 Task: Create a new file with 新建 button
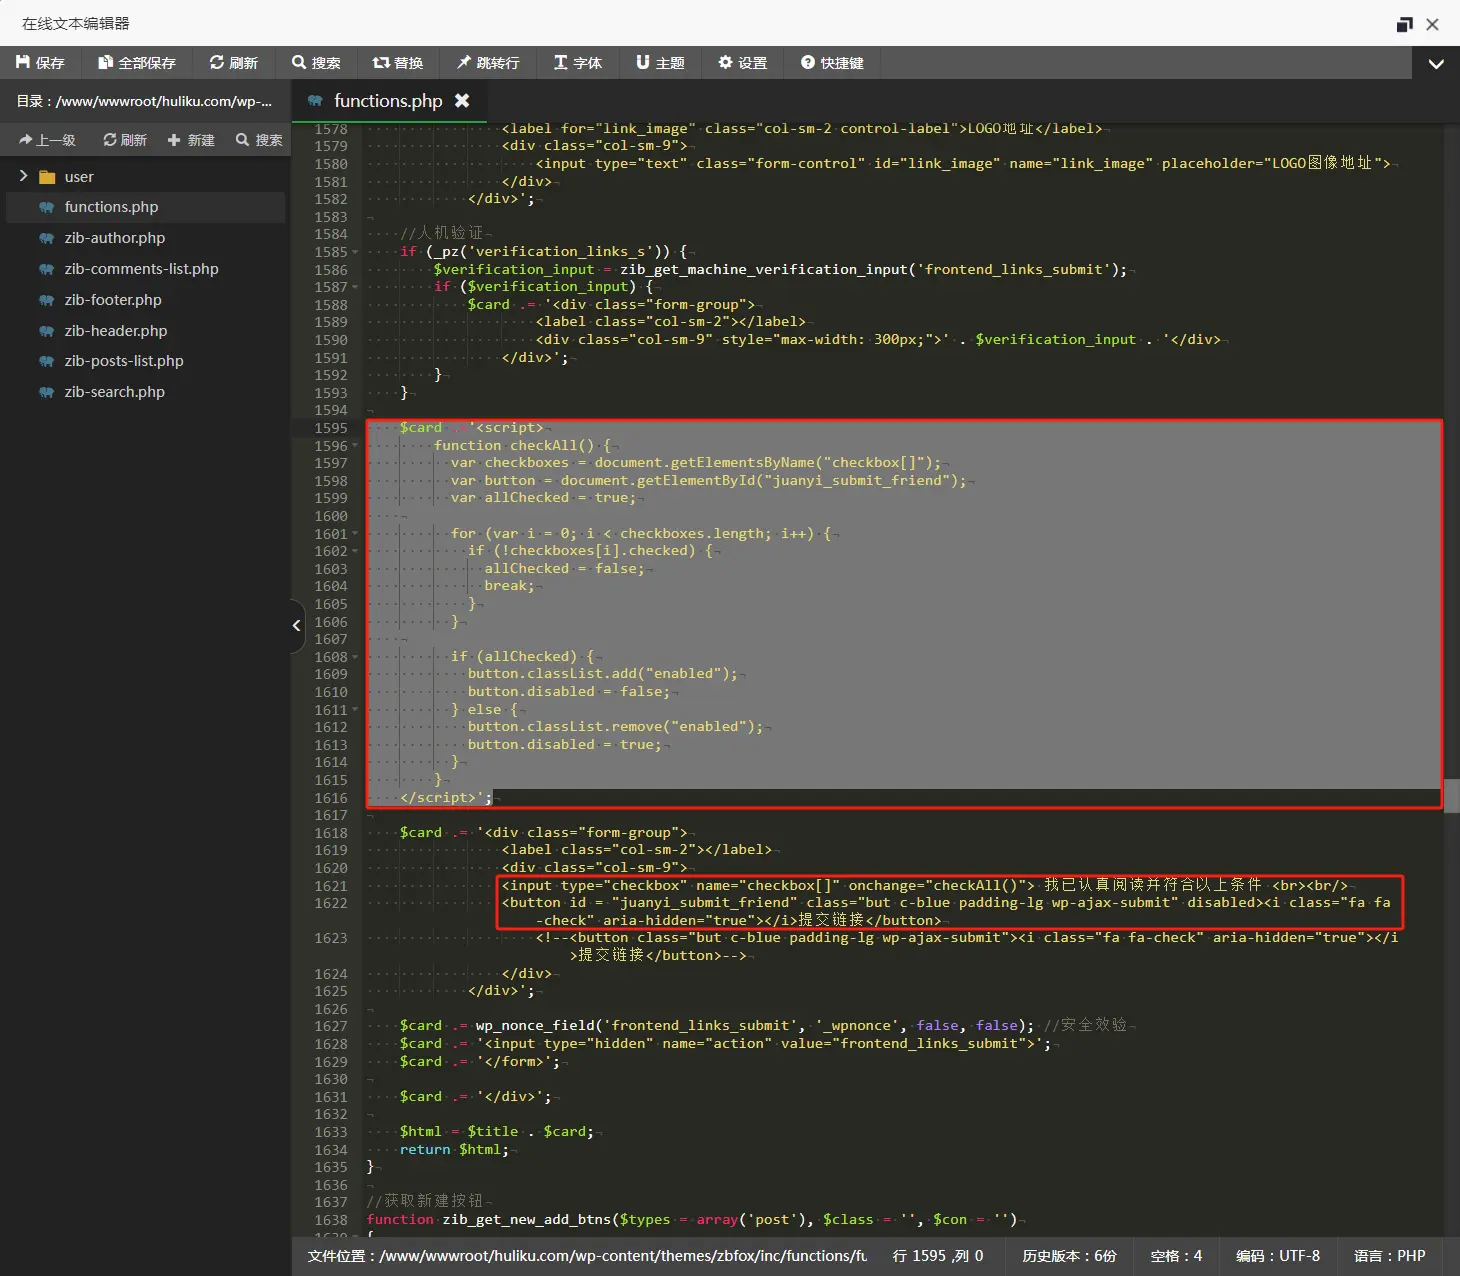[x=191, y=140]
